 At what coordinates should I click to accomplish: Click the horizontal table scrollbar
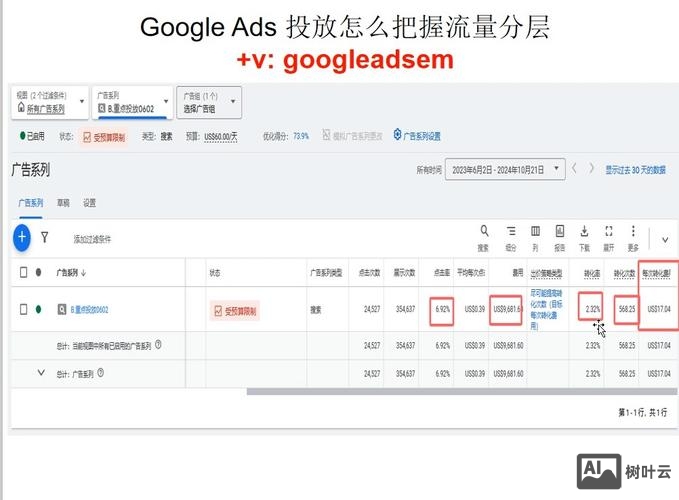pos(462,391)
